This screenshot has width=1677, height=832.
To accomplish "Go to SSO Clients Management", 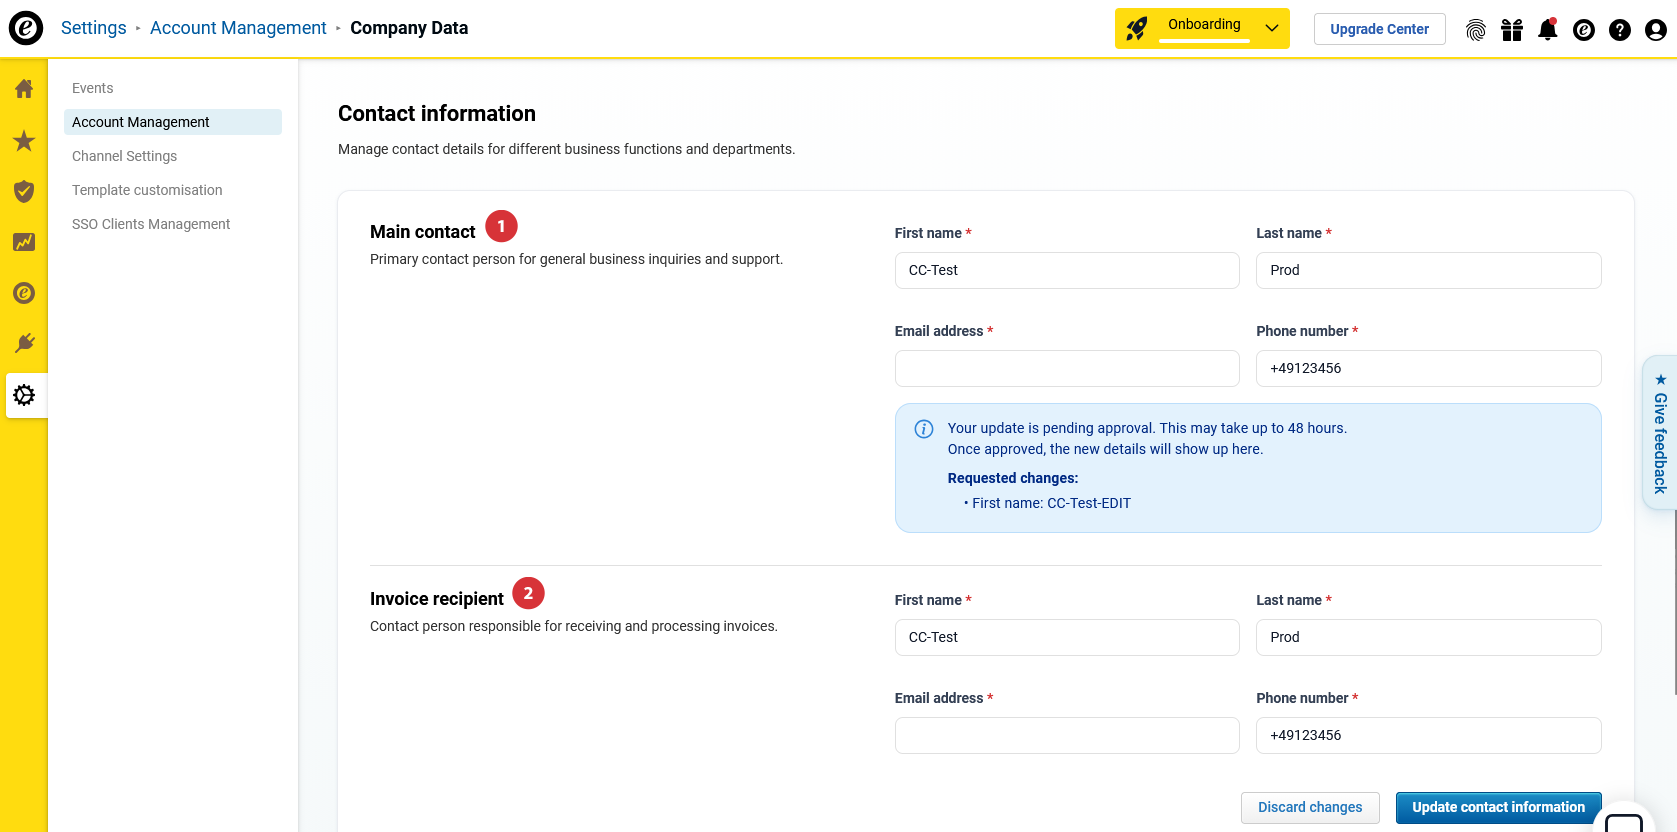I will point(151,224).
